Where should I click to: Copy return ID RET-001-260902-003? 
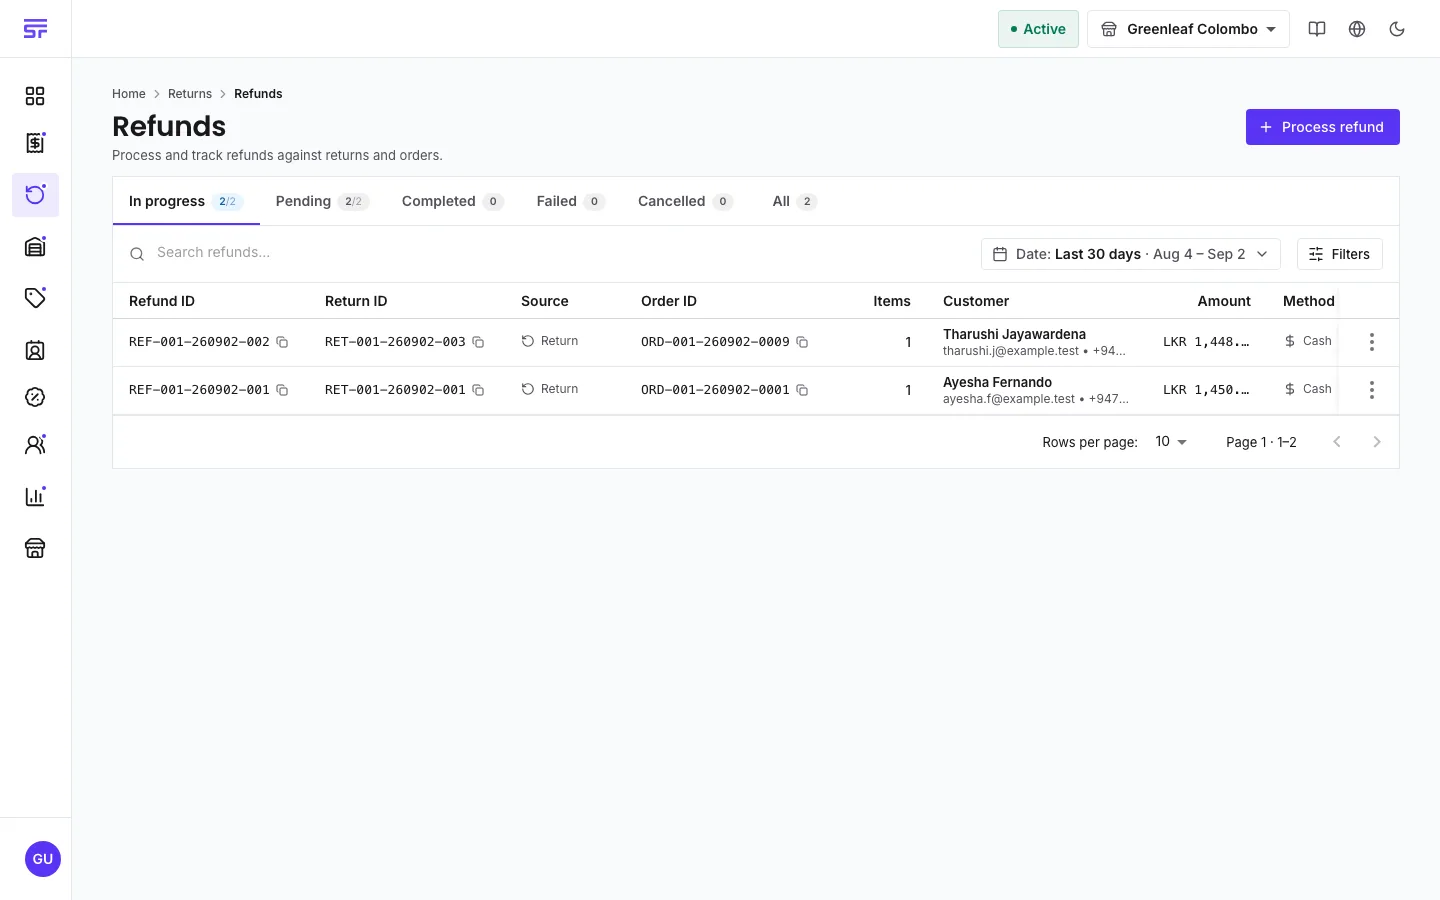(x=478, y=342)
